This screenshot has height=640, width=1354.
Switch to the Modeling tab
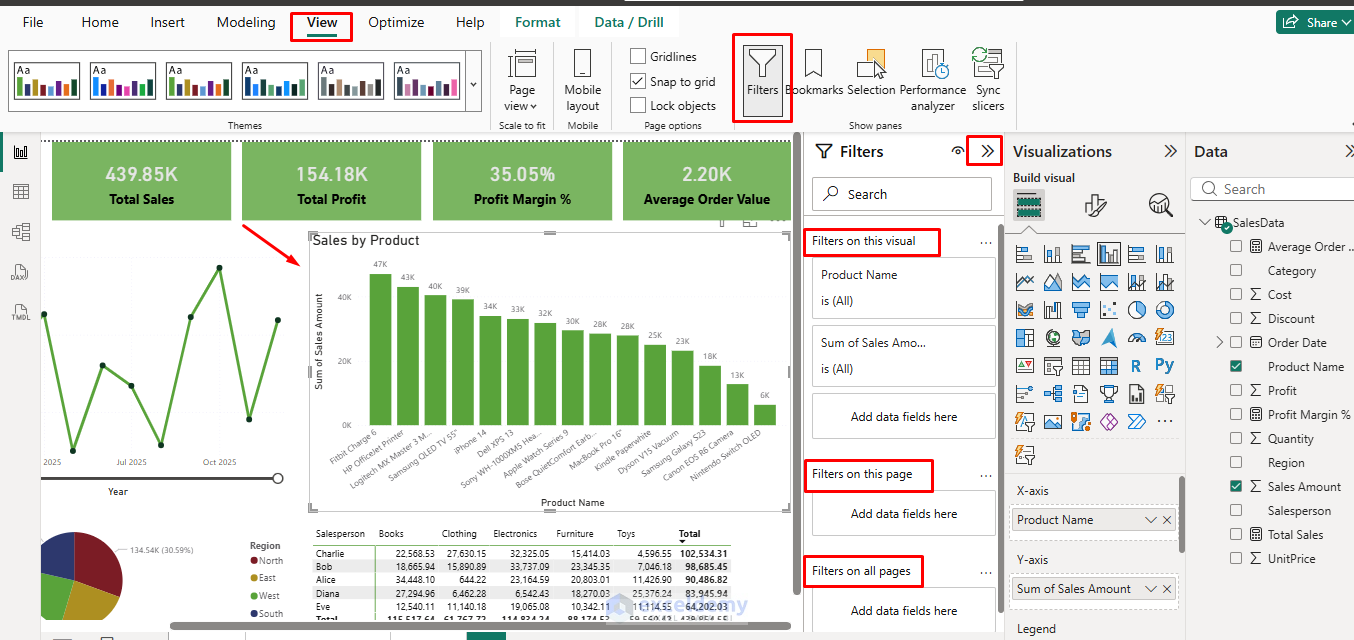point(246,22)
